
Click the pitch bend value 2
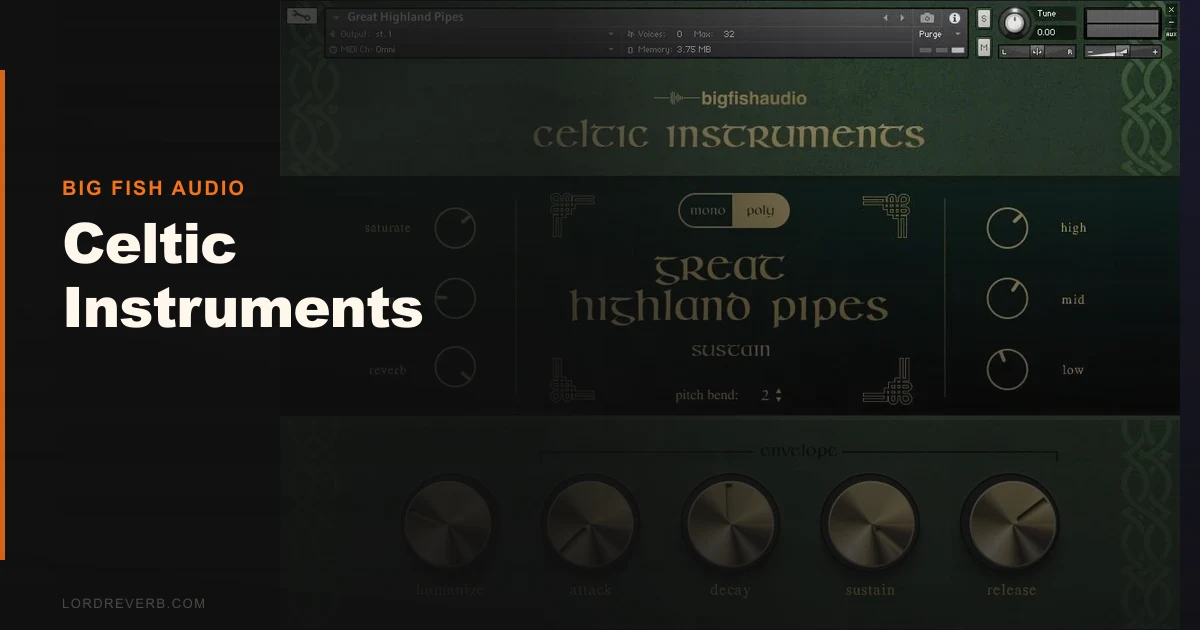click(x=765, y=395)
